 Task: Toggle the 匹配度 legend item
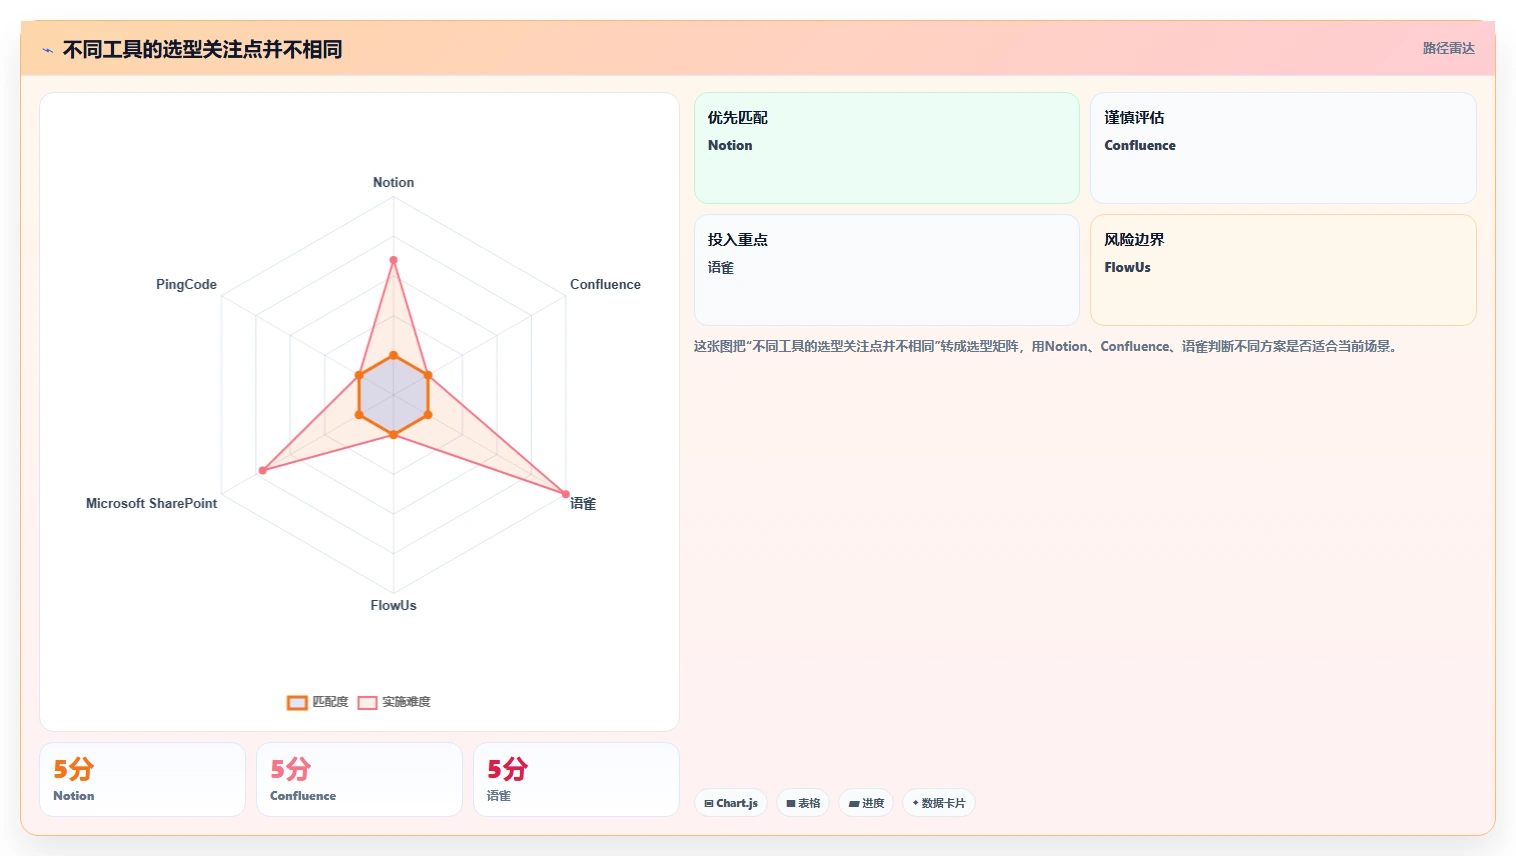[x=318, y=702]
